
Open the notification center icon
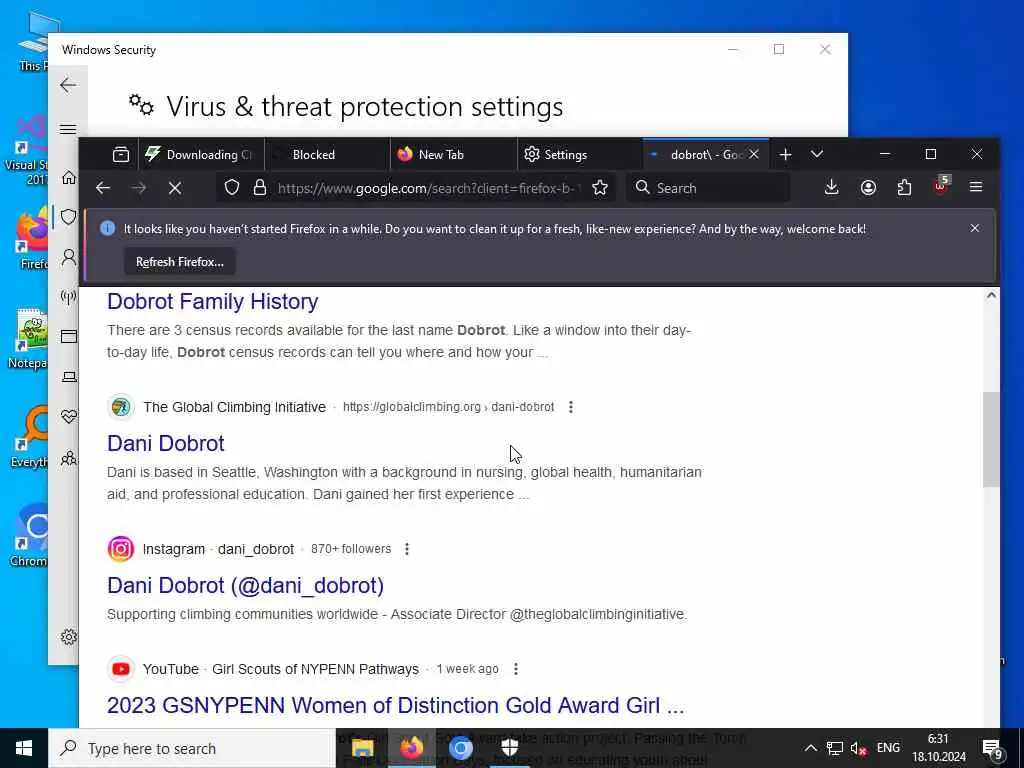click(993, 749)
